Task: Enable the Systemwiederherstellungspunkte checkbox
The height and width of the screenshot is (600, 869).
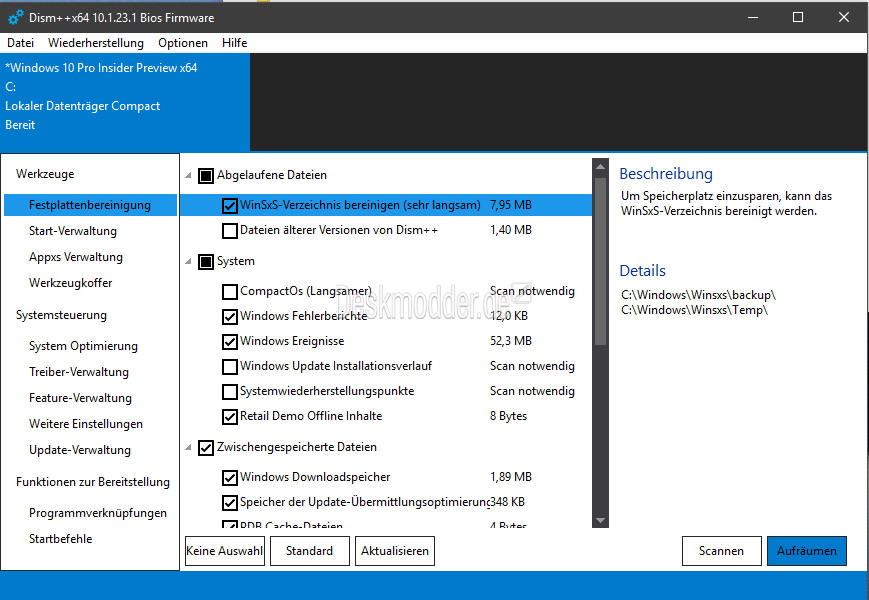Action: 231,391
